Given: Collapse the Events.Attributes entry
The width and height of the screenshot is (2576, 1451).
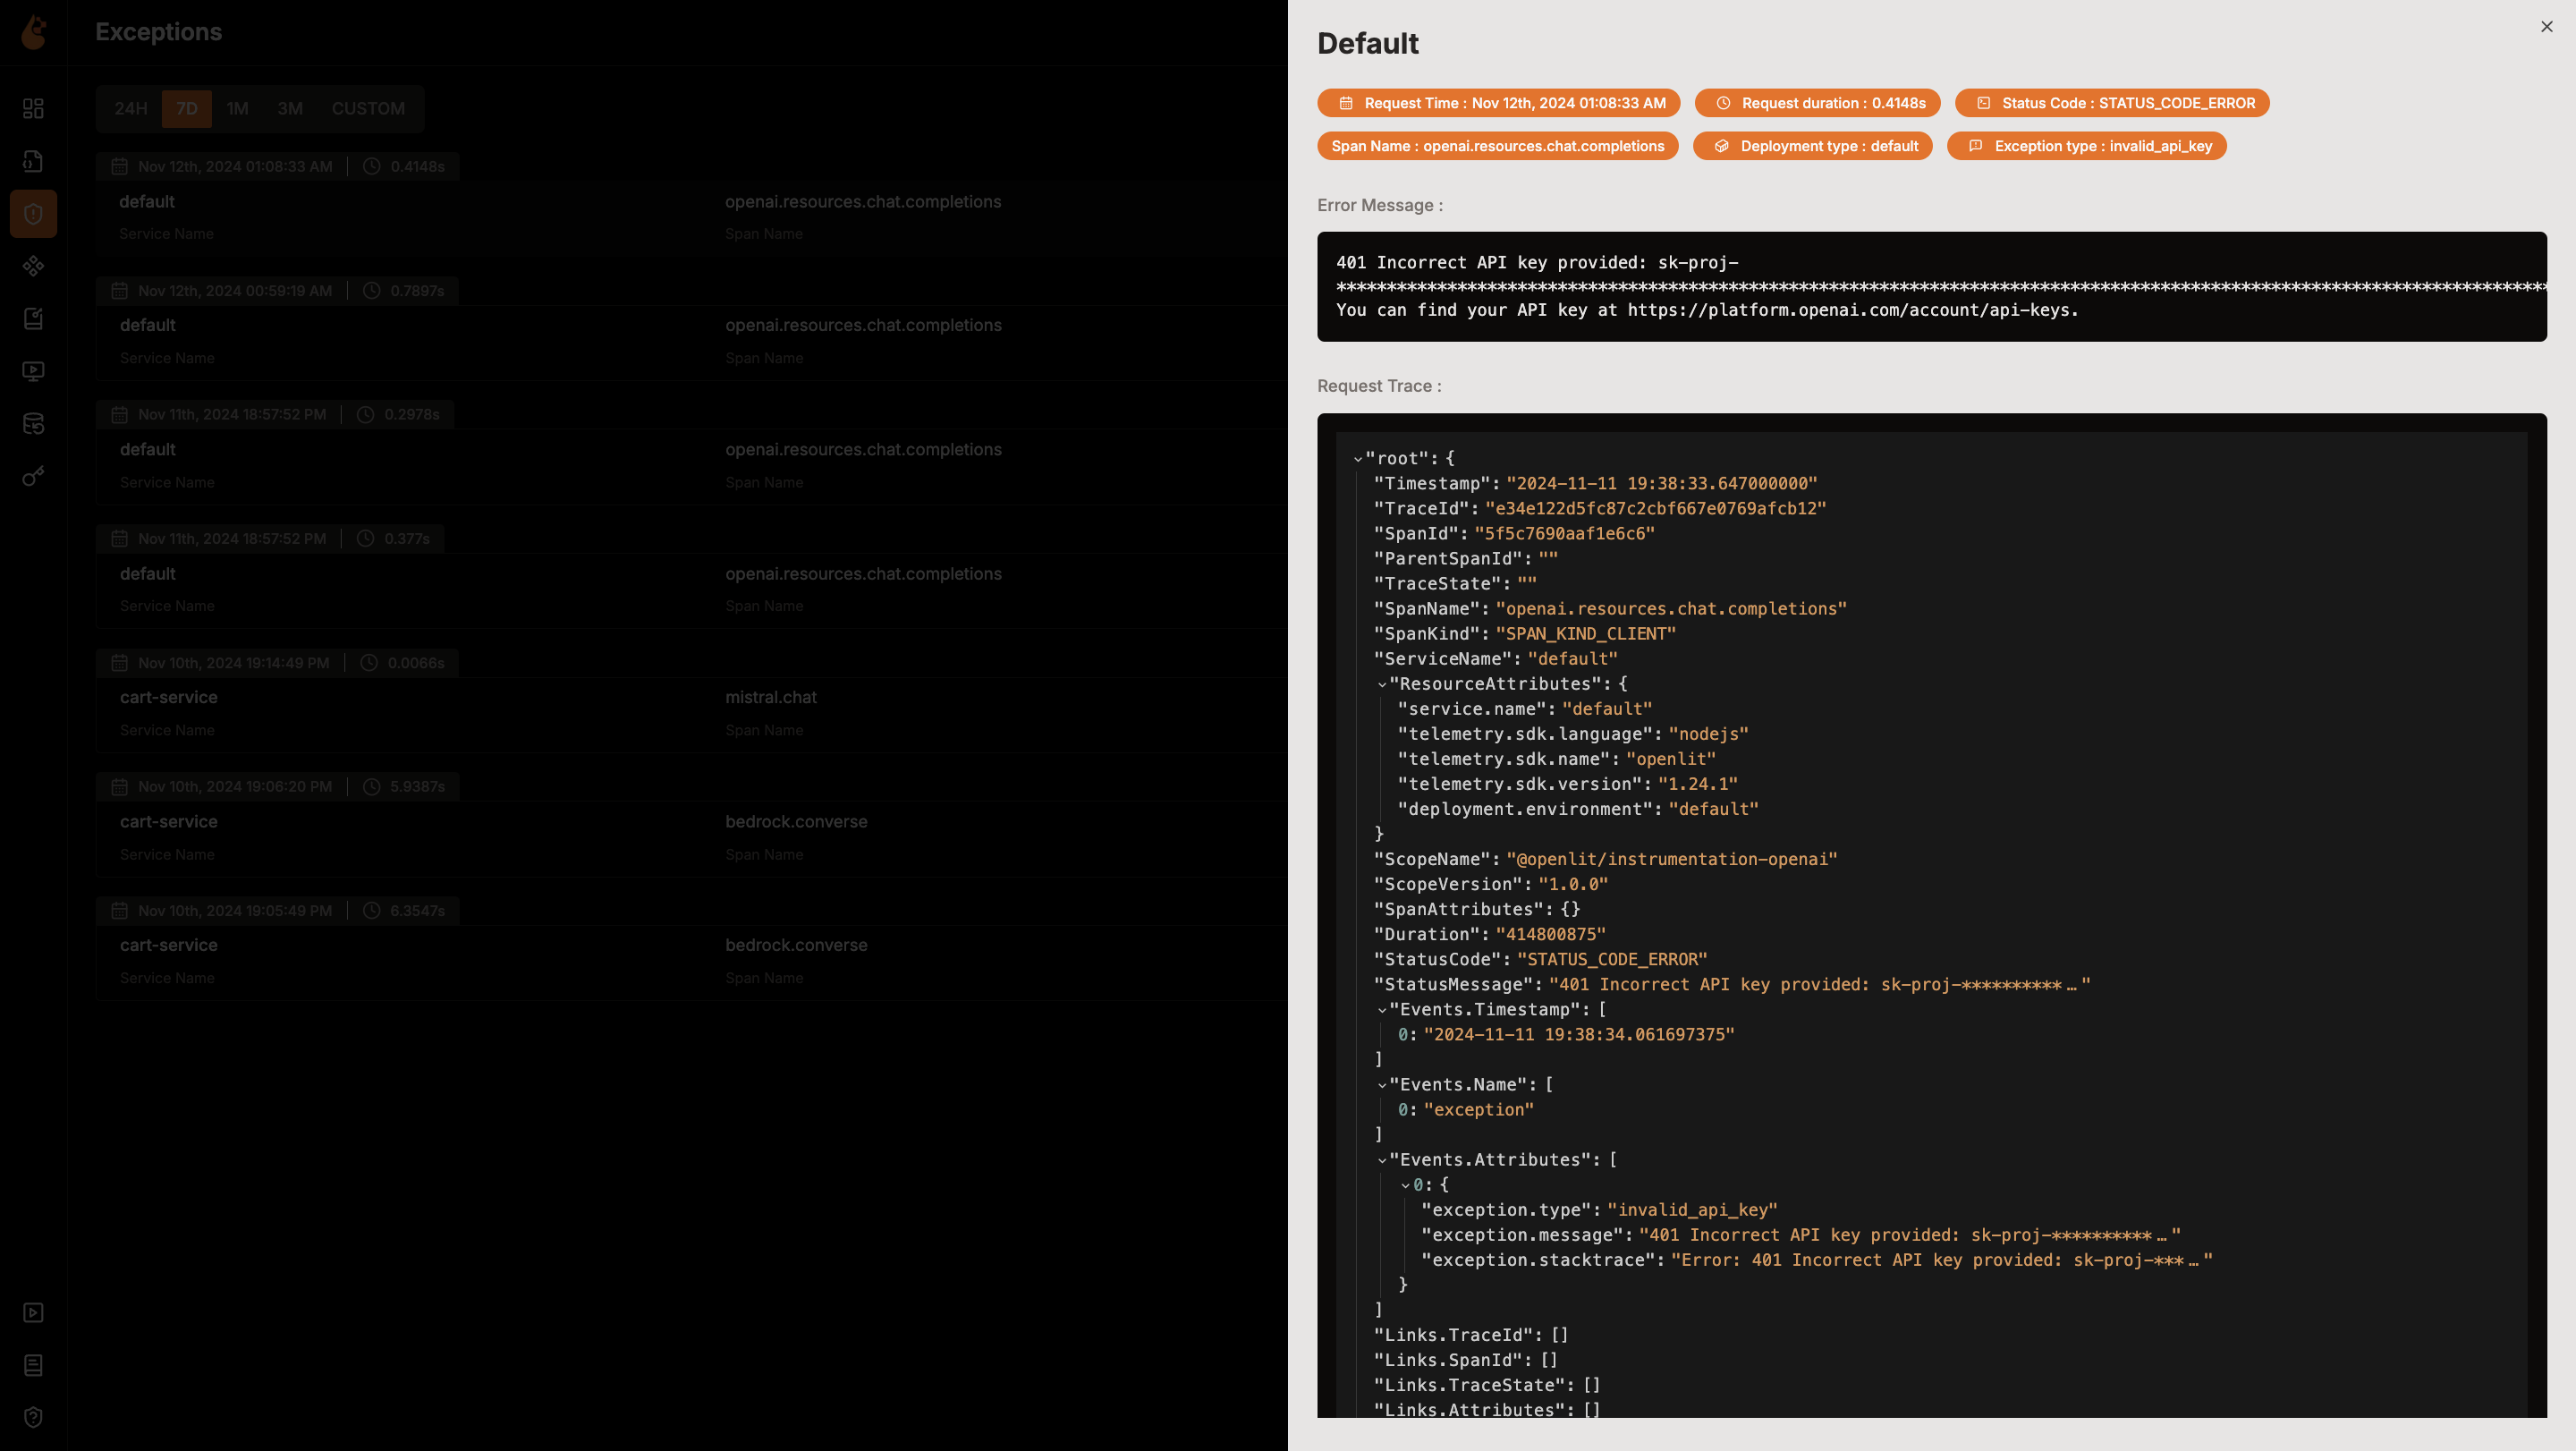Looking at the screenshot, I should pos(1384,1160).
